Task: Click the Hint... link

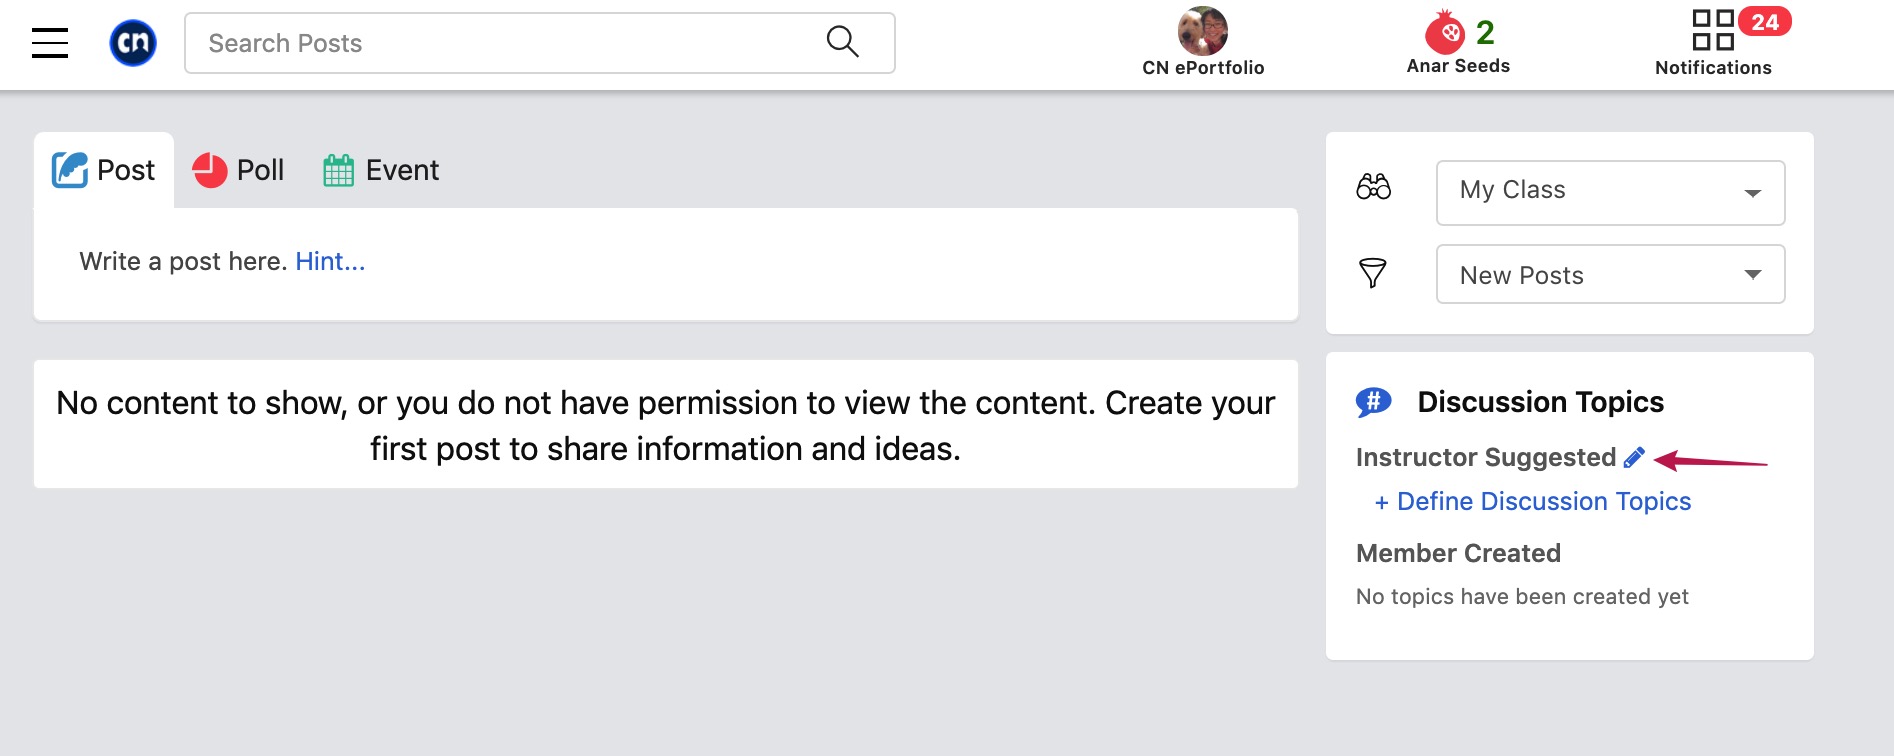Action: tap(330, 261)
